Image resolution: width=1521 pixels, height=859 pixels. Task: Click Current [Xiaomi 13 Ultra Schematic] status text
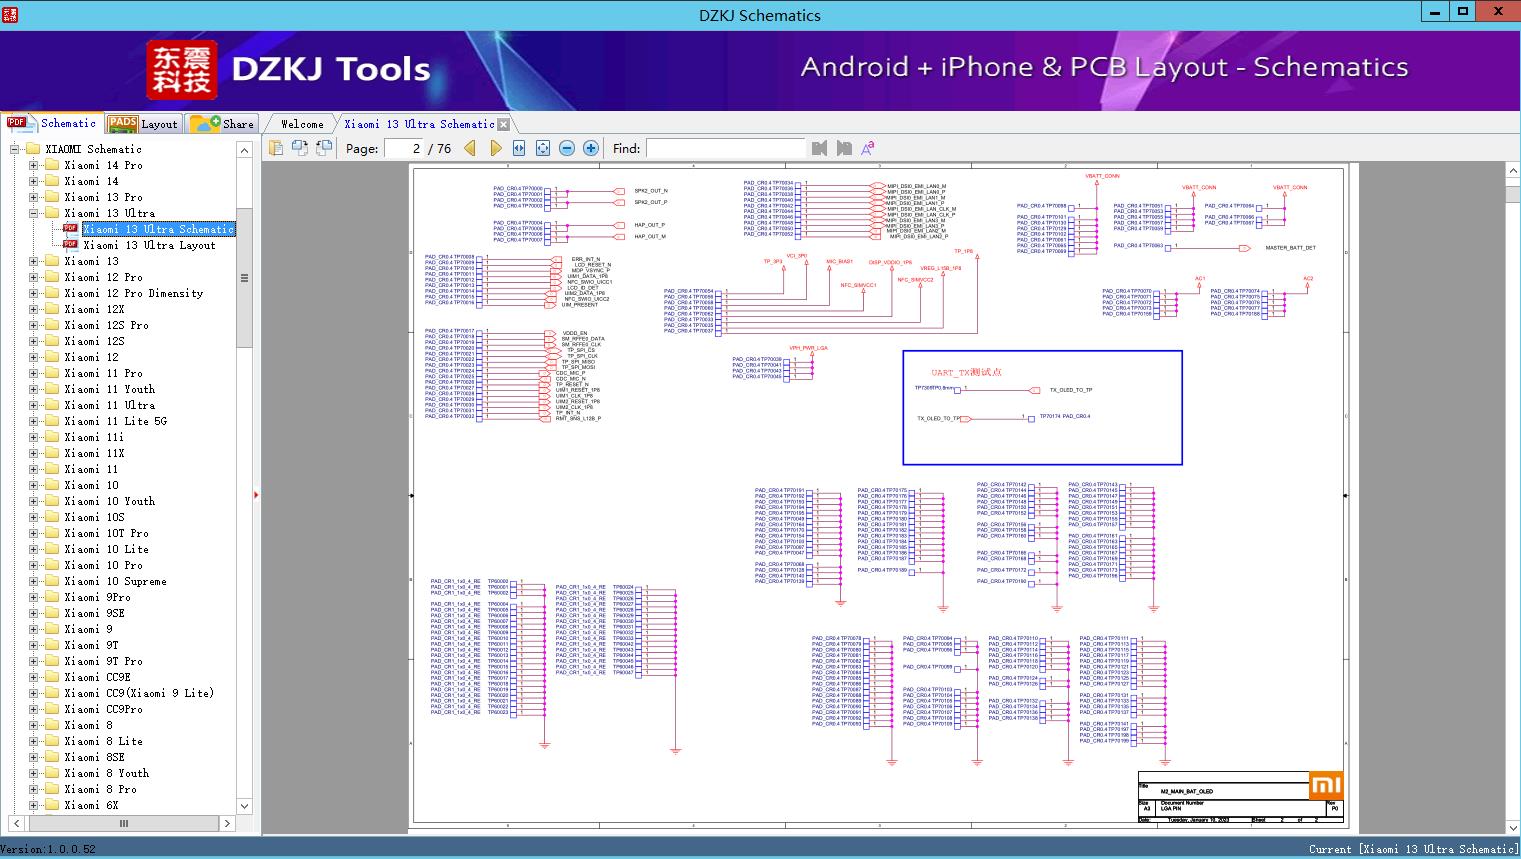pyautogui.click(x=1414, y=849)
